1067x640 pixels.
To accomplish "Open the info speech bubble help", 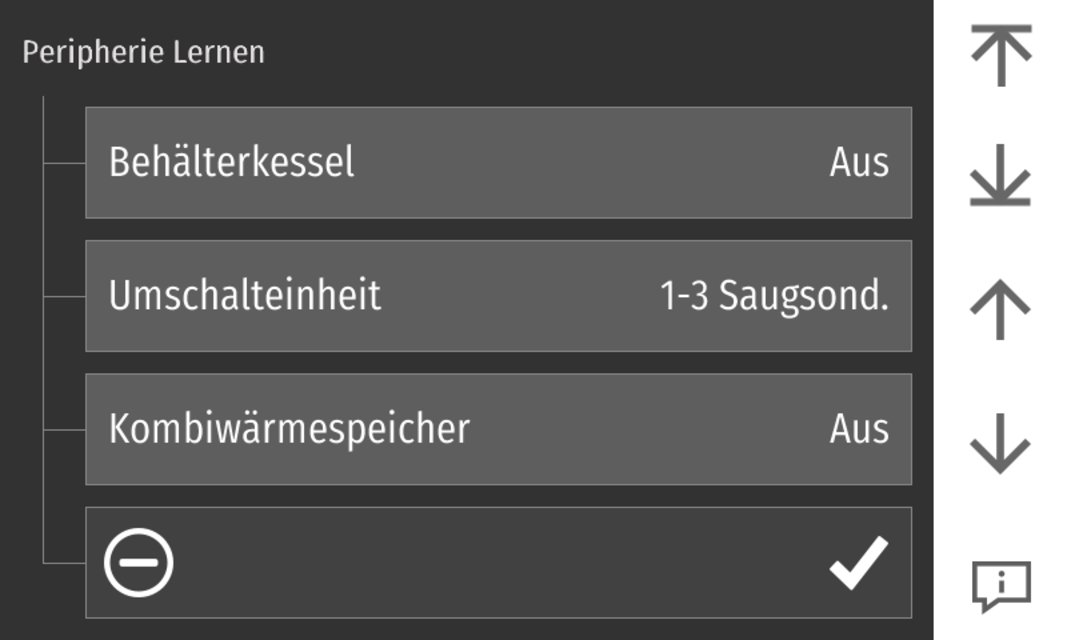I will (x=1000, y=585).
